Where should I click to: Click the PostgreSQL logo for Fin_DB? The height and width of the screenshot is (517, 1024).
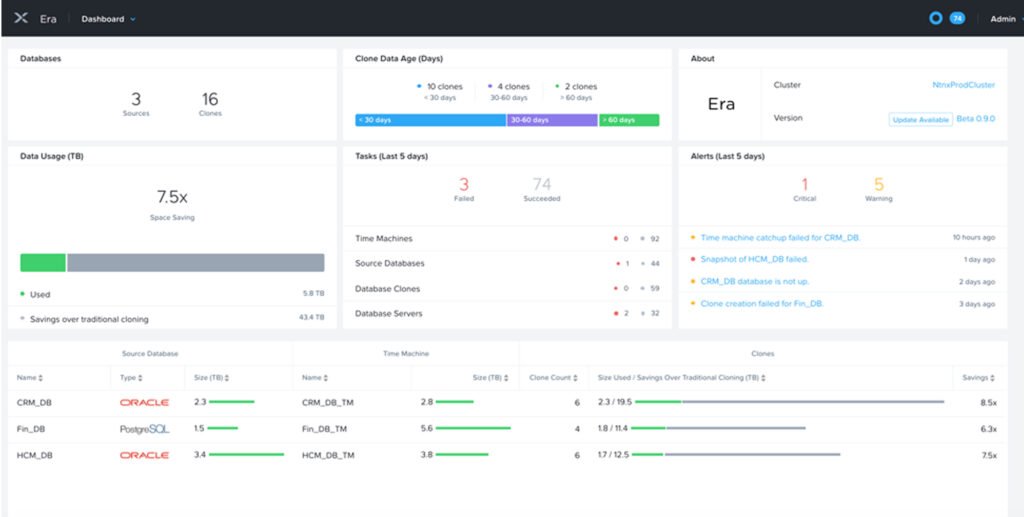(144, 428)
